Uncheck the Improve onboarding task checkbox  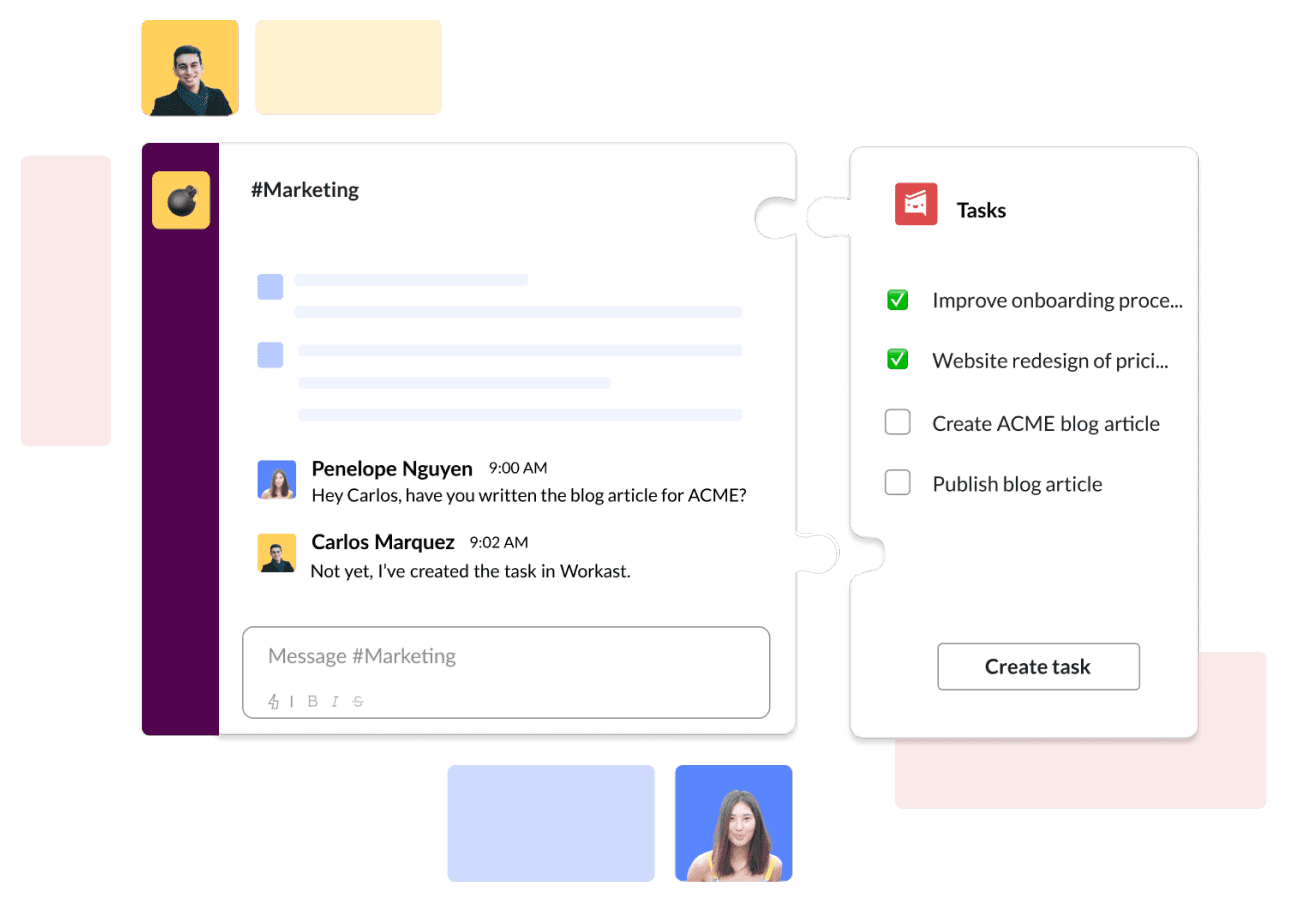(x=897, y=300)
